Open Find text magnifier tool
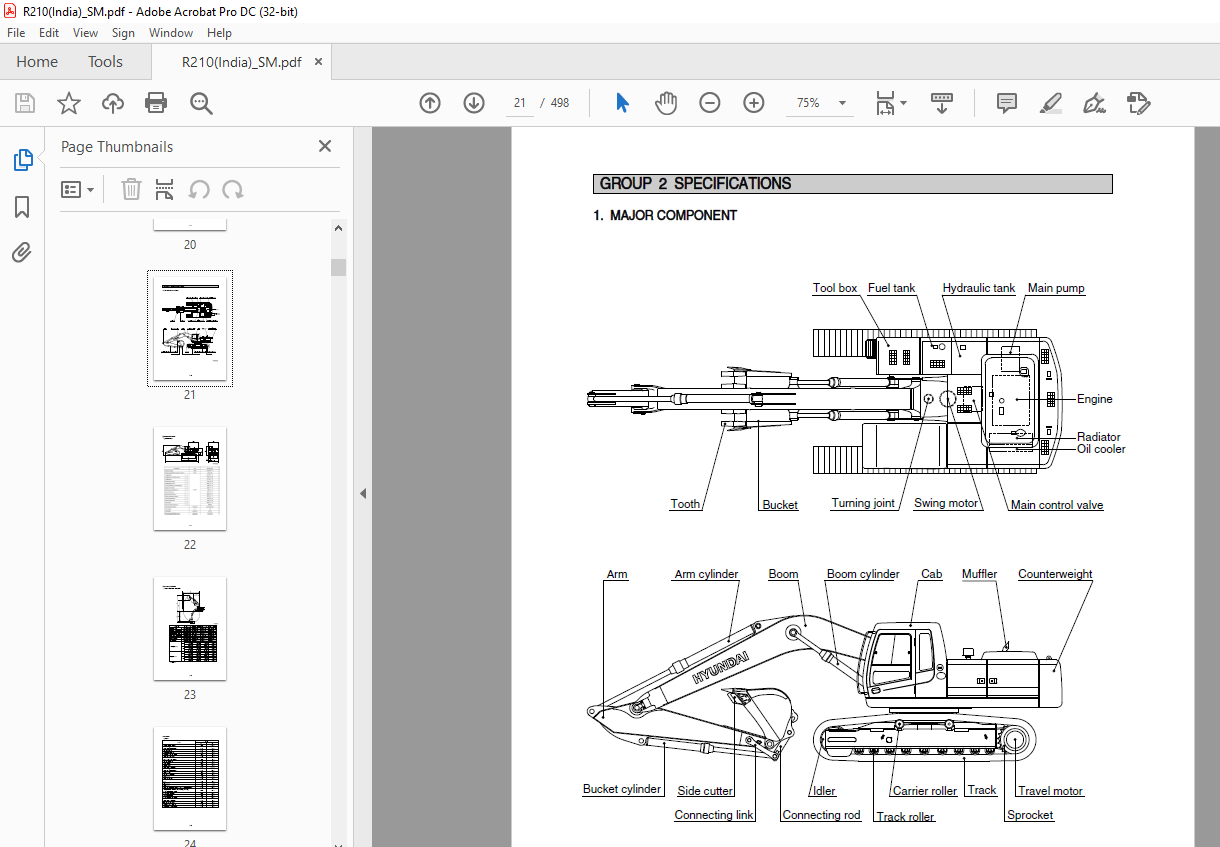Screen dimensions: 1220x847 [x=202, y=103]
